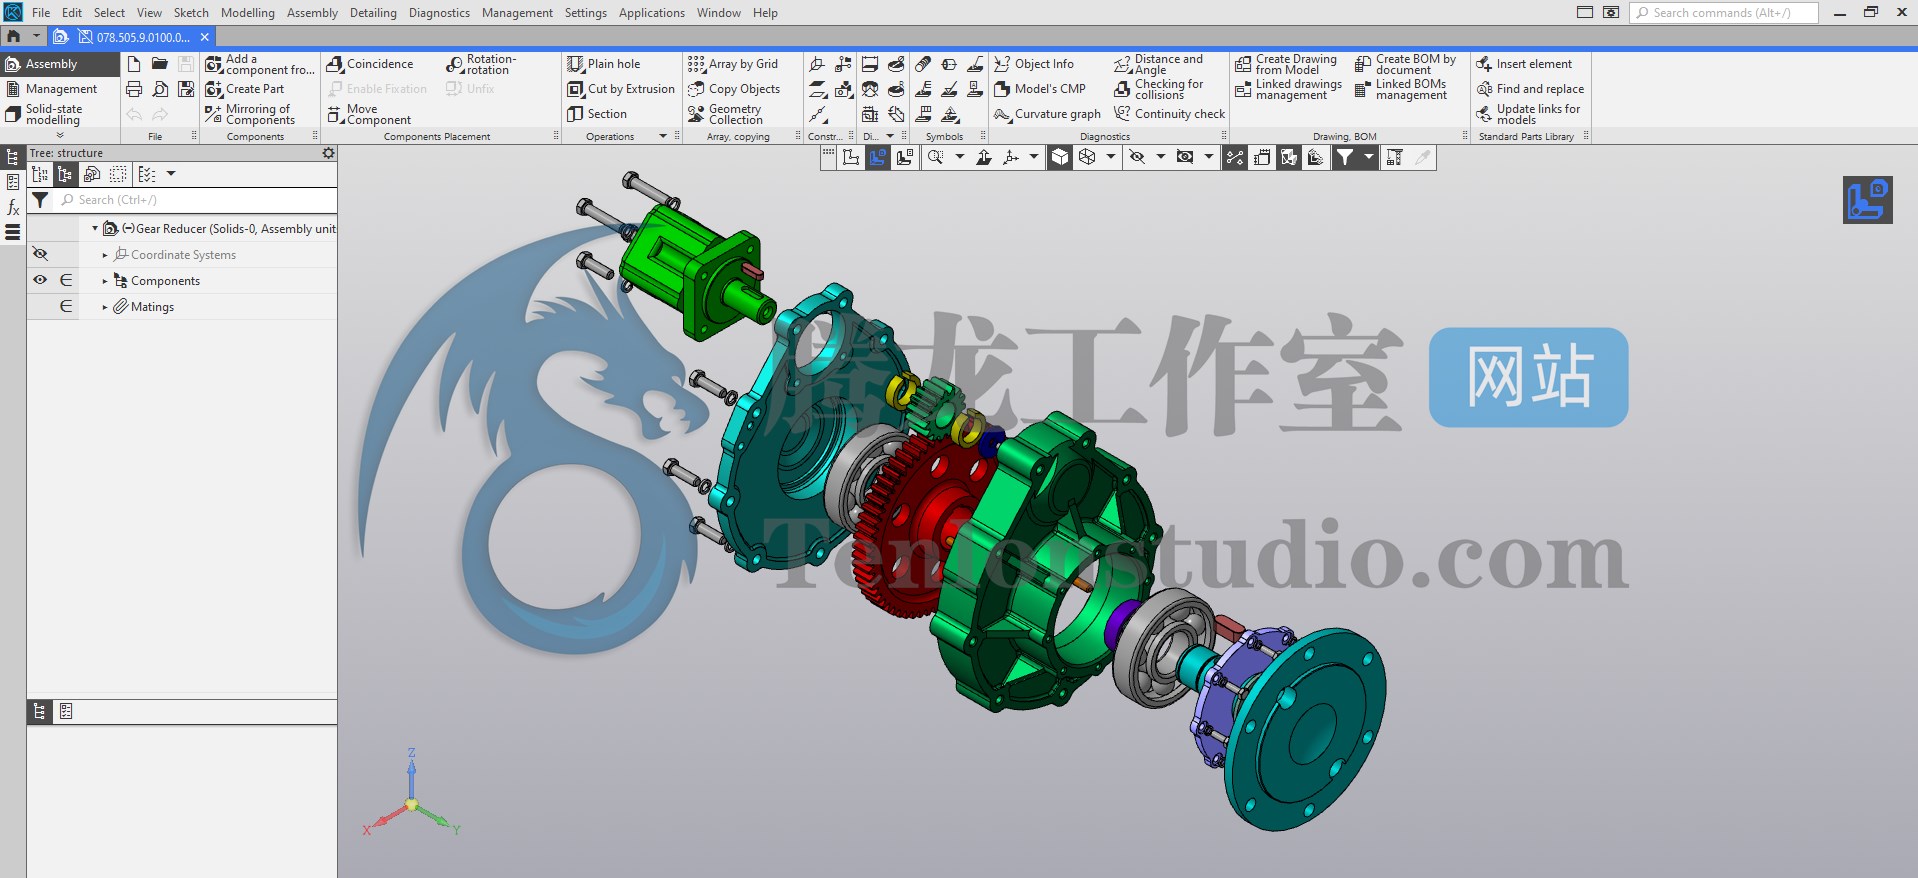Open Print Preview magnifier icon
This screenshot has height=878, width=1918.
(160, 89)
